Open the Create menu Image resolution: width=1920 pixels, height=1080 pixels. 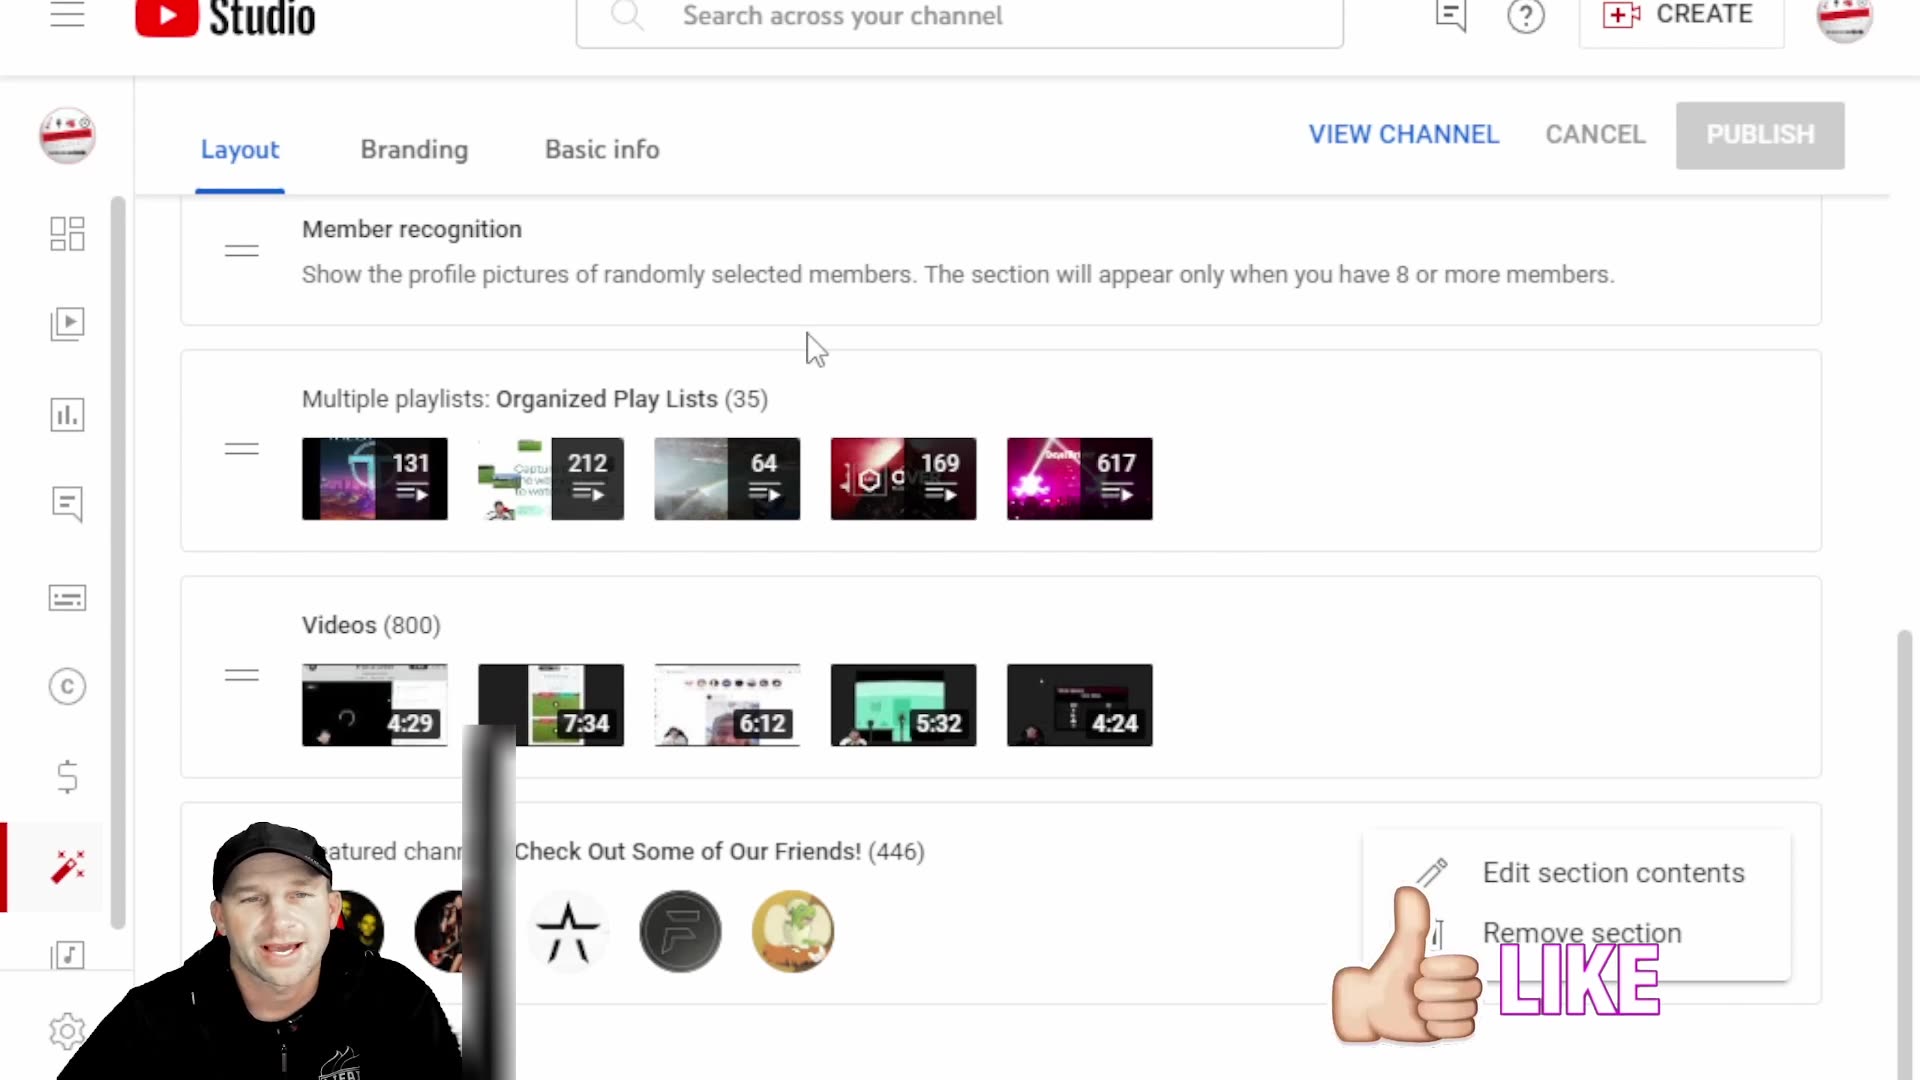[1681, 16]
